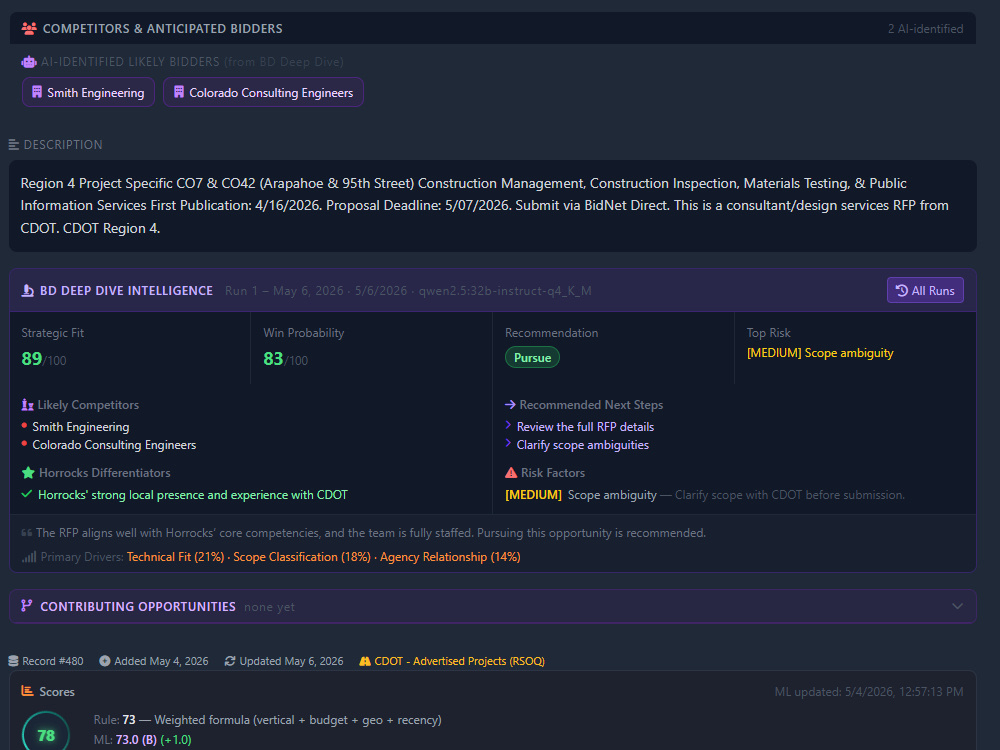Click the ML updated timestamp

click(x=869, y=691)
